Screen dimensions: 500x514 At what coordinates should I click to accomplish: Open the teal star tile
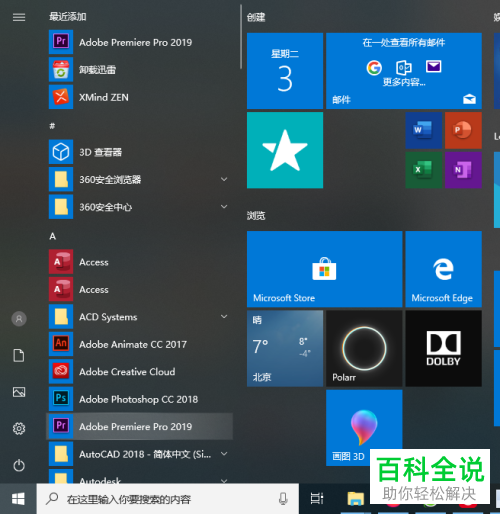pyautogui.click(x=285, y=150)
